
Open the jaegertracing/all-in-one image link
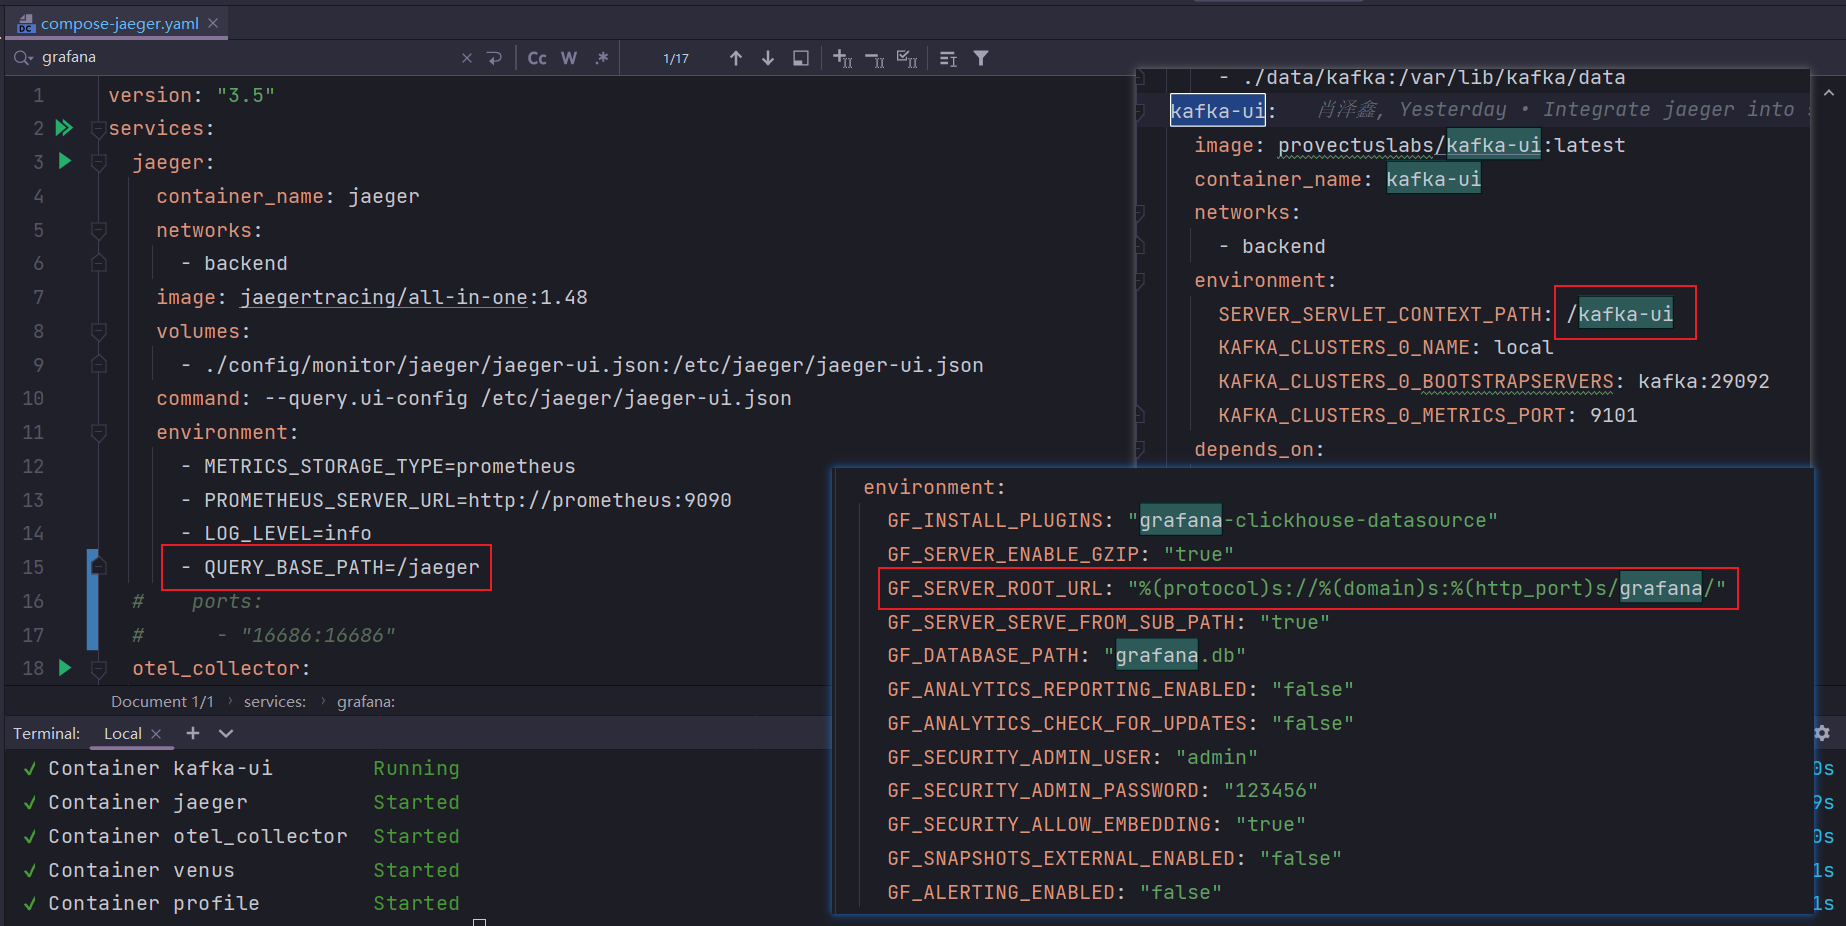384,297
